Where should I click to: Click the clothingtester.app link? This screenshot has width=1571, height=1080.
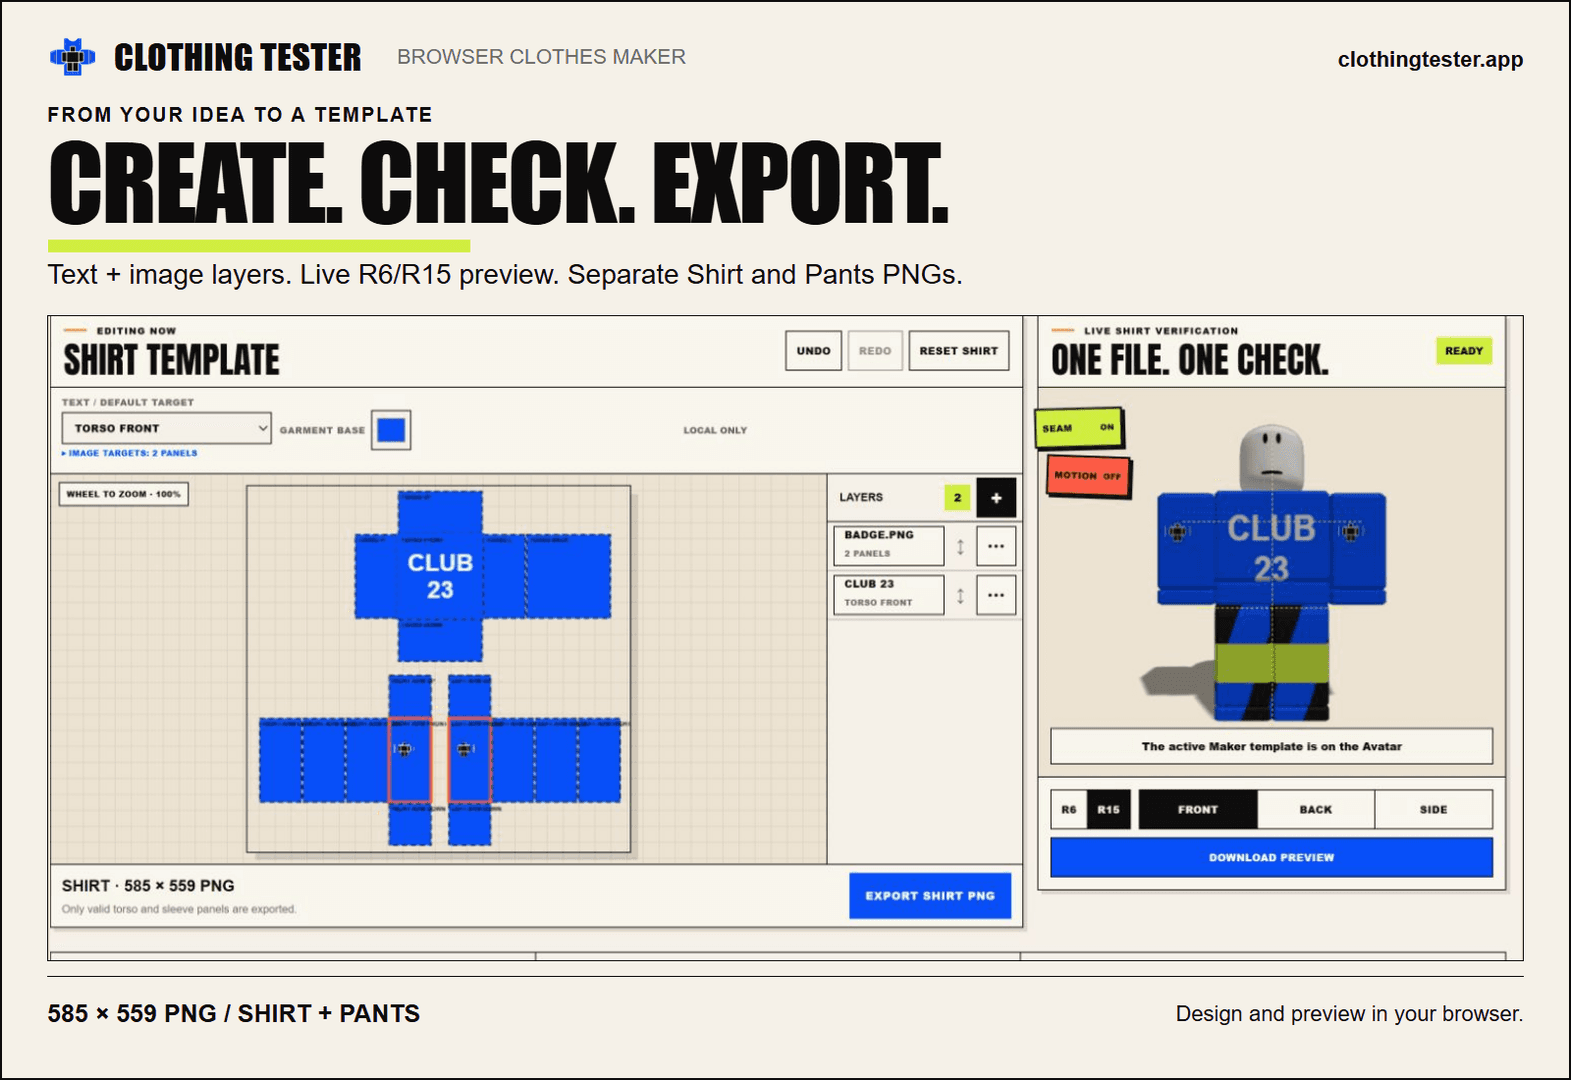tap(1430, 59)
